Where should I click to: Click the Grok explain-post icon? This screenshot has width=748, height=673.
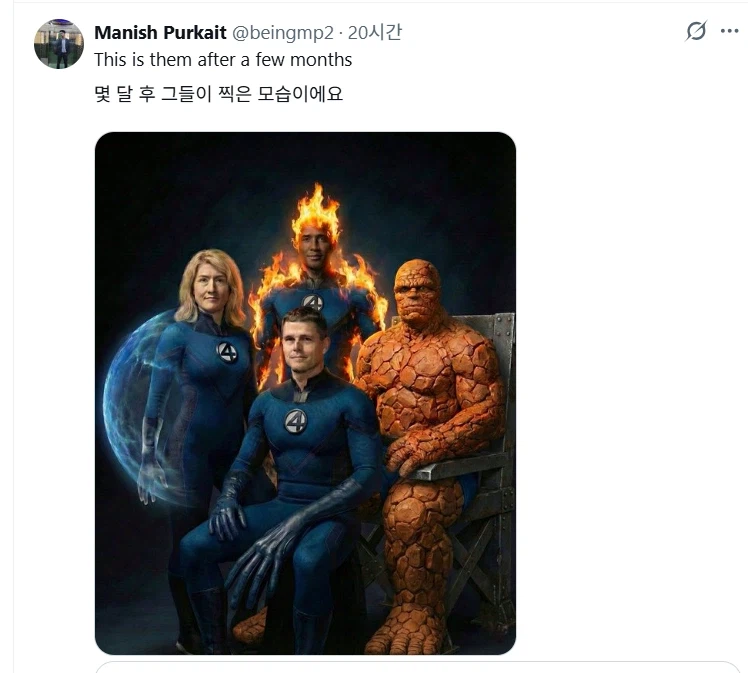click(696, 32)
